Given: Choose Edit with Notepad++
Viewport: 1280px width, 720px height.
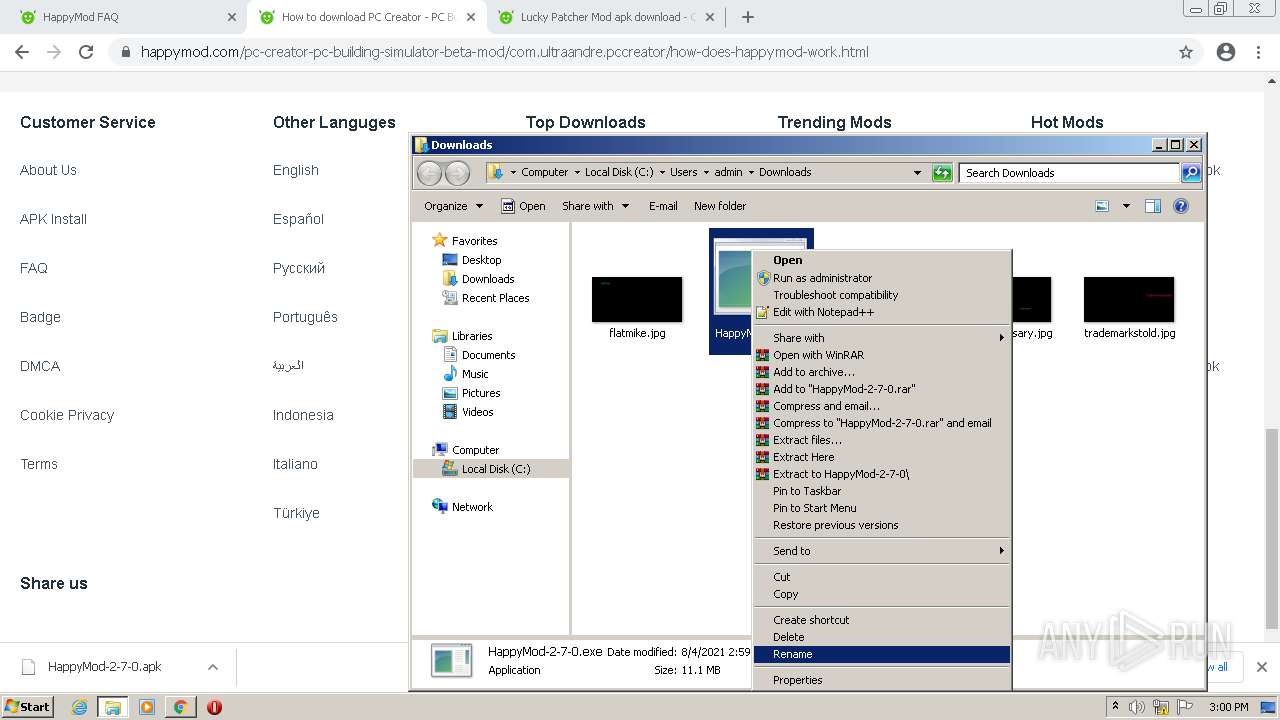Looking at the screenshot, I should point(881,312).
